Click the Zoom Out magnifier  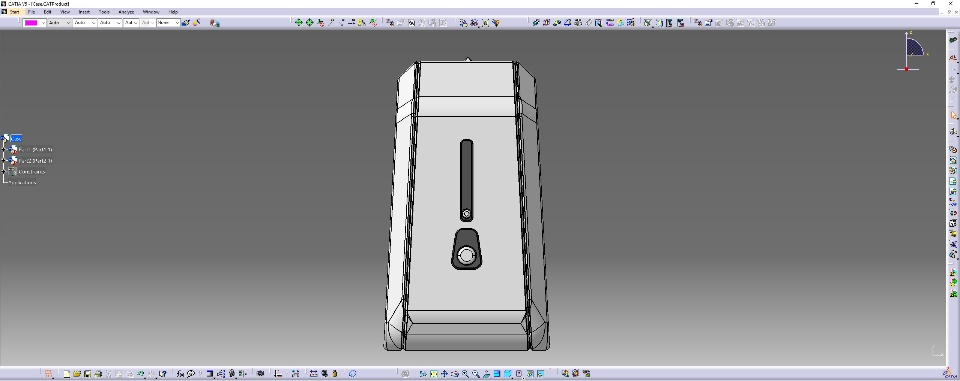476,374
